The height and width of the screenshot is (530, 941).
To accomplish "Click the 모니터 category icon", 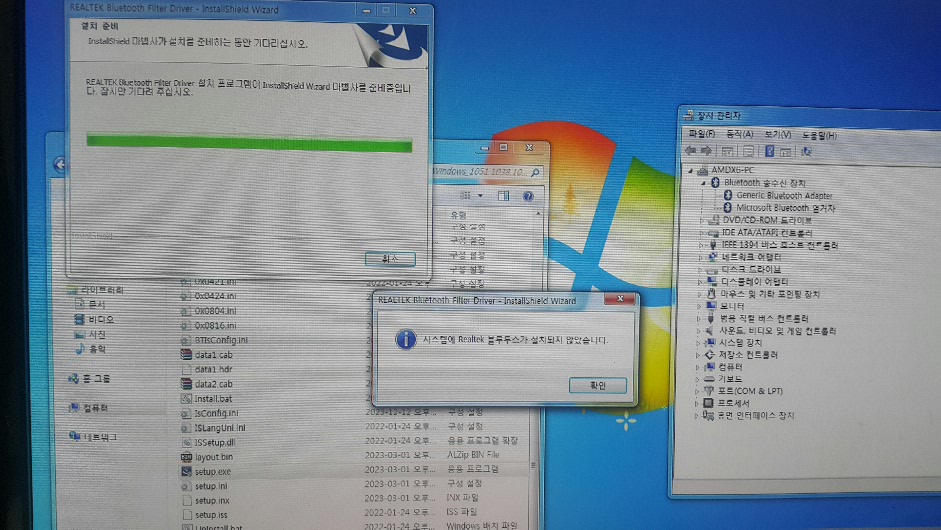I will tap(711, 306).
